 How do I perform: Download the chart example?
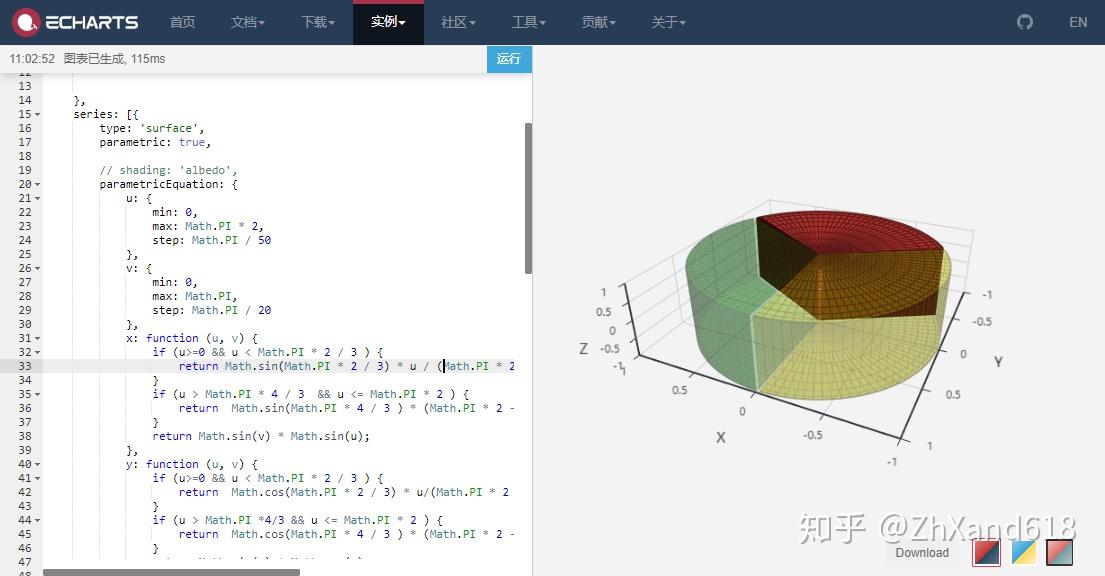click(x=921, y=552)
